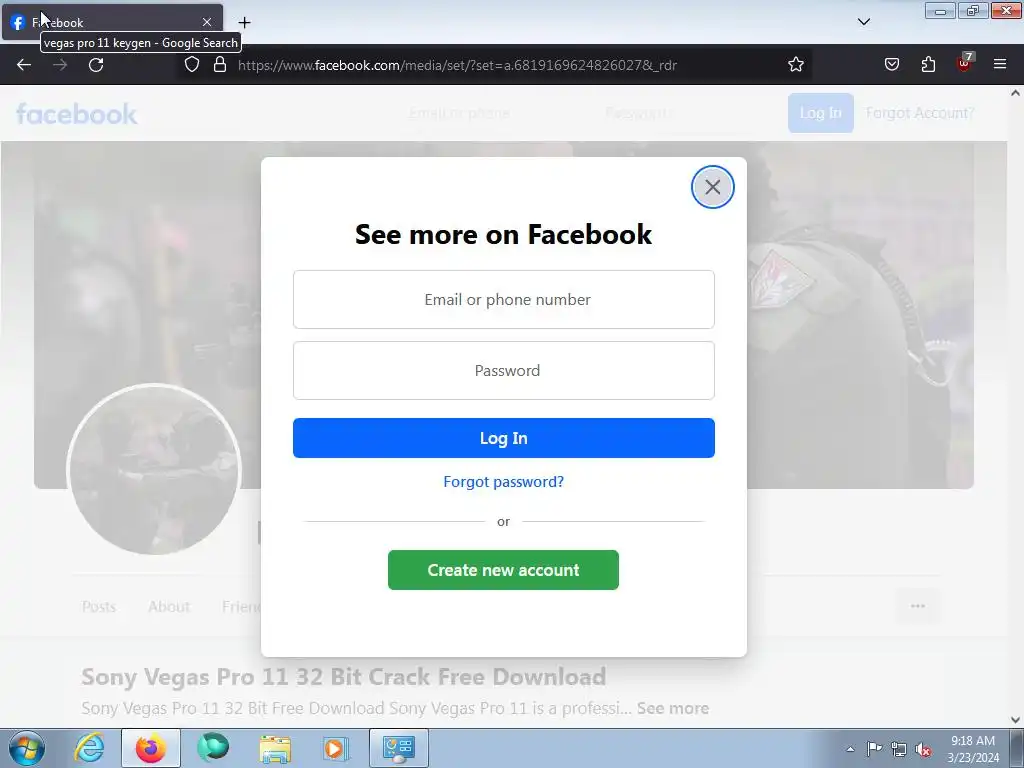
Task: Open tracking protection shield icon
Action: tap(191, 65)
